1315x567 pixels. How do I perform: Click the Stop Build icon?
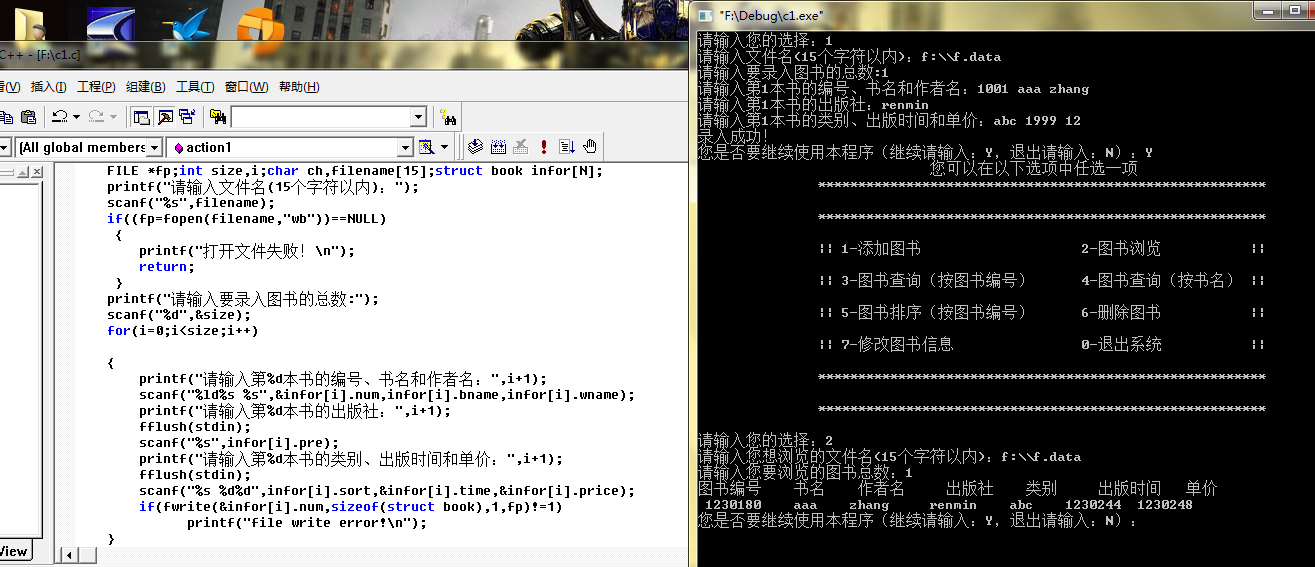coord(520,147)
